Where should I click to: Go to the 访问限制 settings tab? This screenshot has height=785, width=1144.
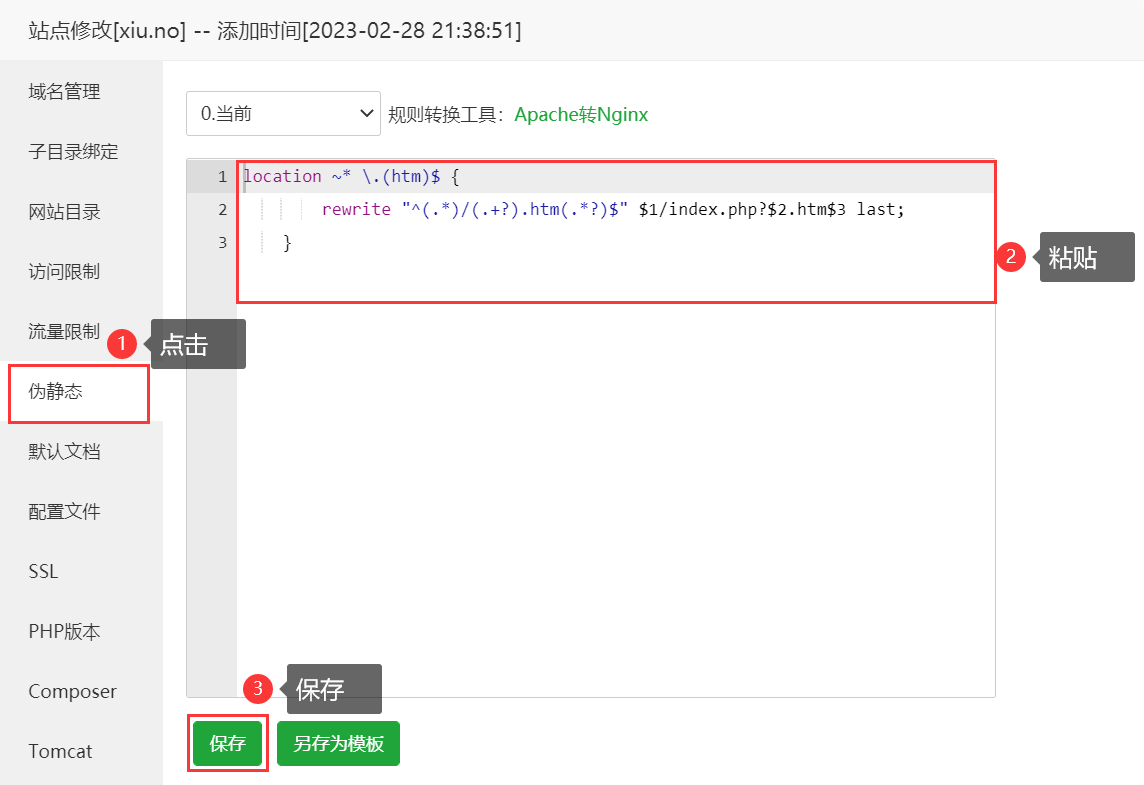point(65,272)
